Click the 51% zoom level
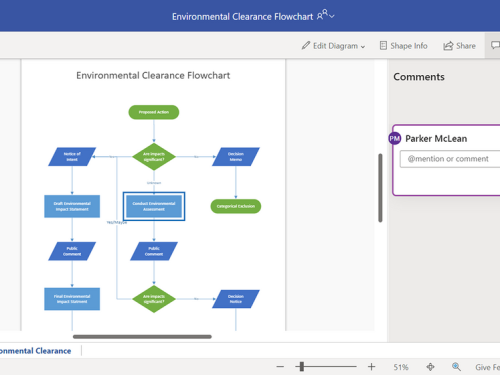This screenshot has height=375, width=500. (401, 367)
